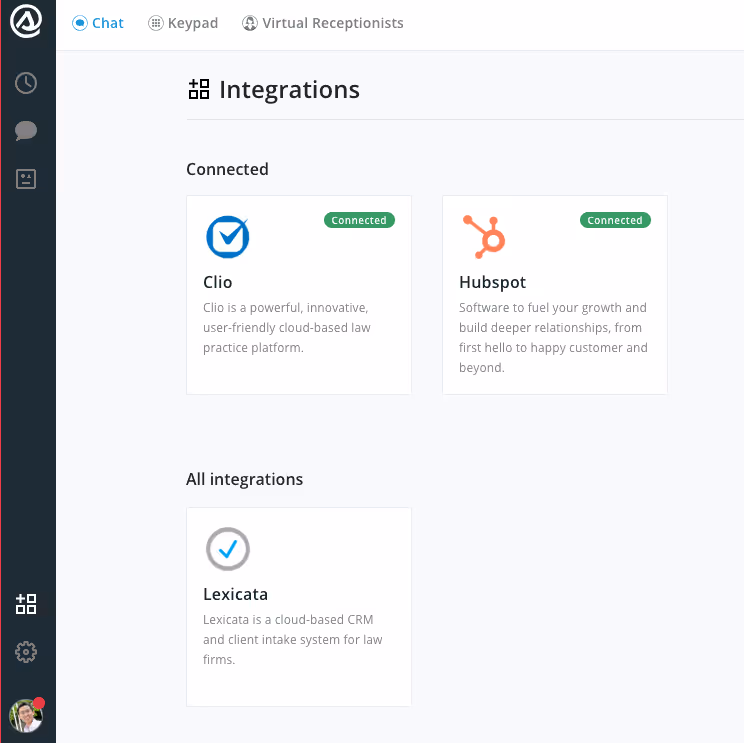Open the Clio integration title
The width and height of the screenshot is (744, 743).
[x=218, y=282]
